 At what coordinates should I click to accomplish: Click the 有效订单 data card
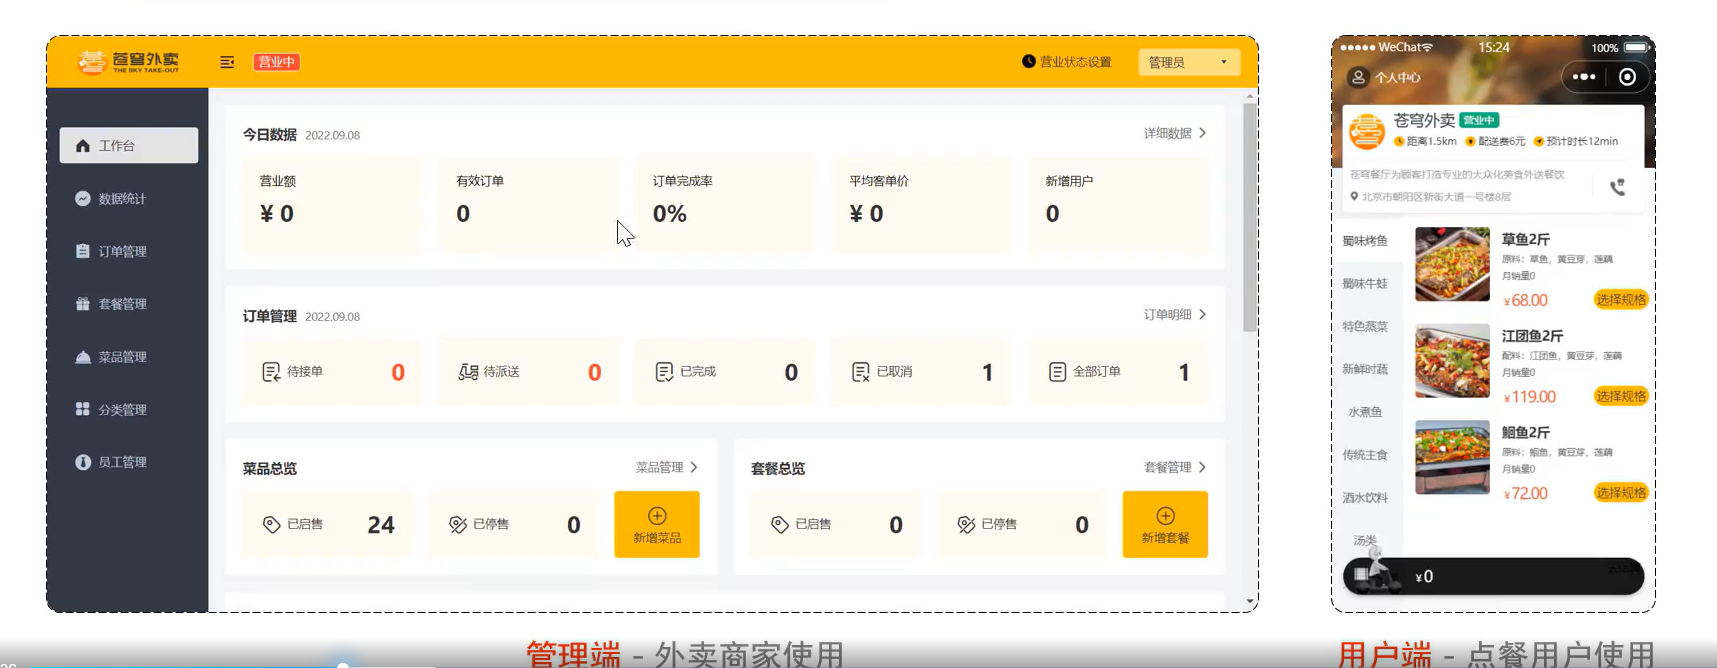pyautogui.click(x=528, y=204)
